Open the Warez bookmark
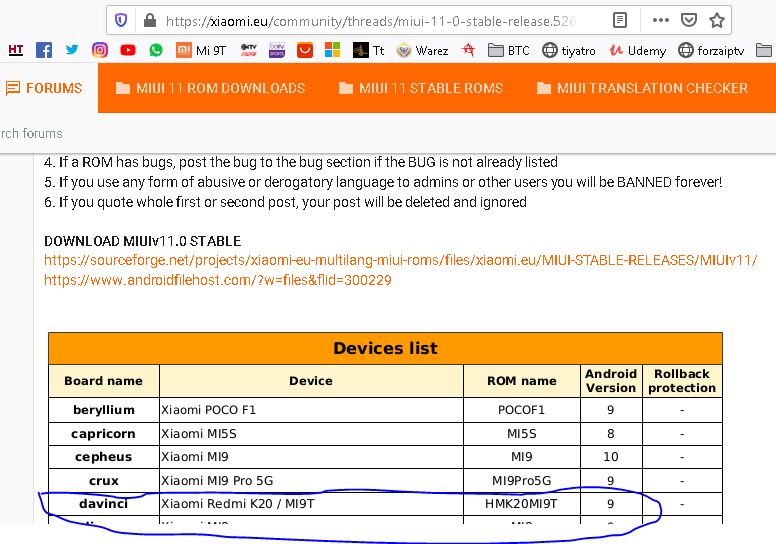Viewport: 776px width, 544px height. click(422, 50)
